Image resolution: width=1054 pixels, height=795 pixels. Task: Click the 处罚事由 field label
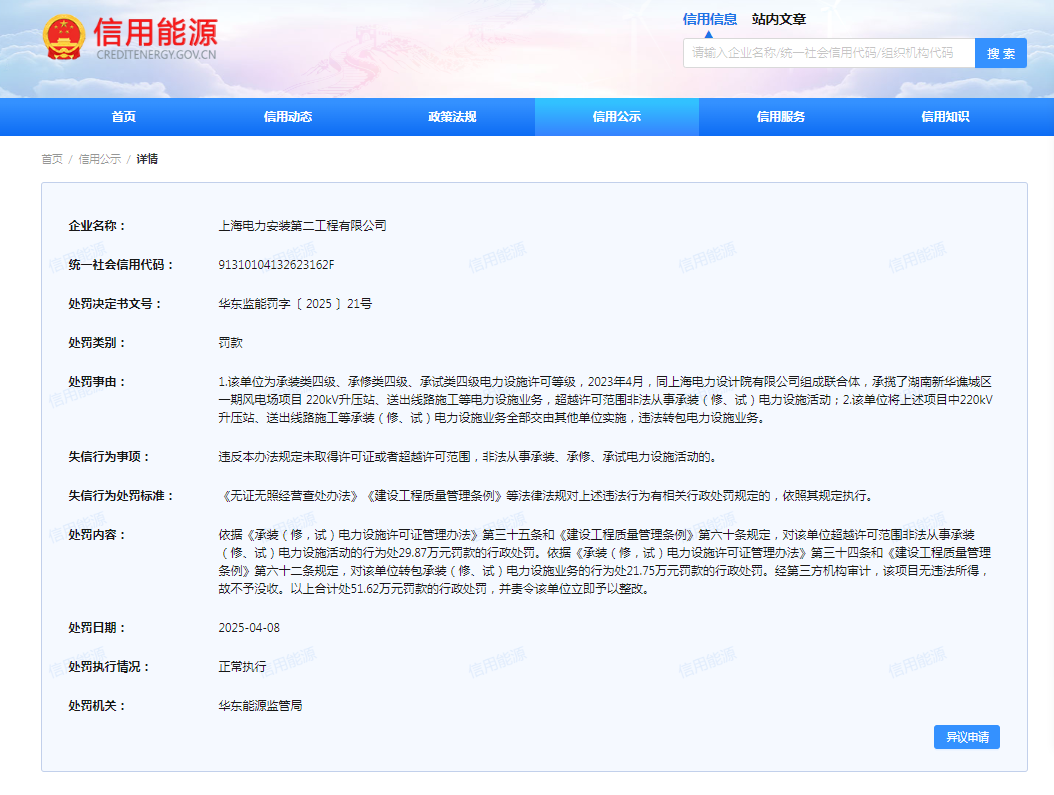coord(97,382)
